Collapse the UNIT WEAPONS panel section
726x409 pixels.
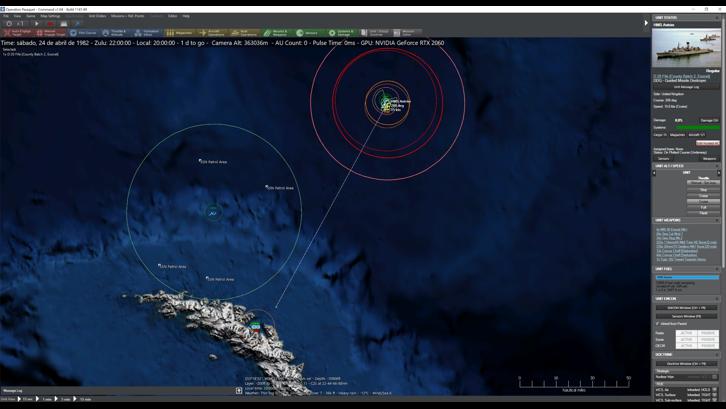(x=717, y=220)
